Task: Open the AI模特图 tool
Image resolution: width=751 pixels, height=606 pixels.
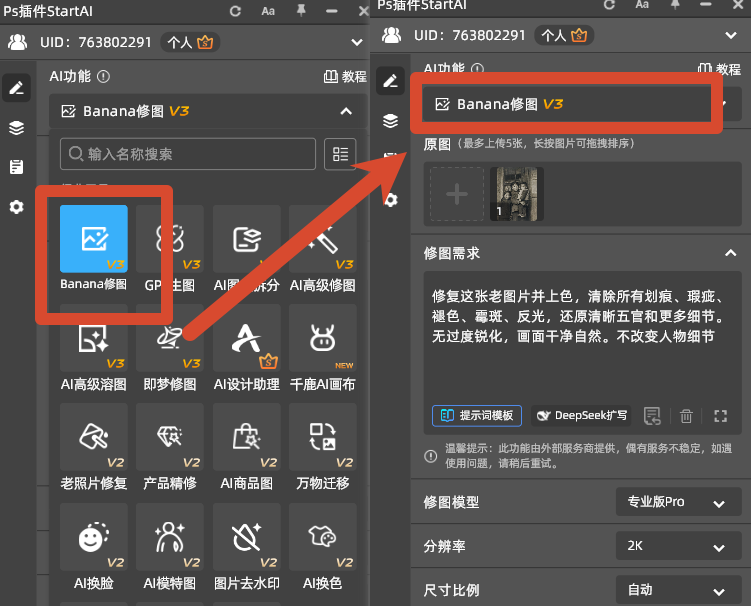Action: pyautogui.click(x=170, y=537)
